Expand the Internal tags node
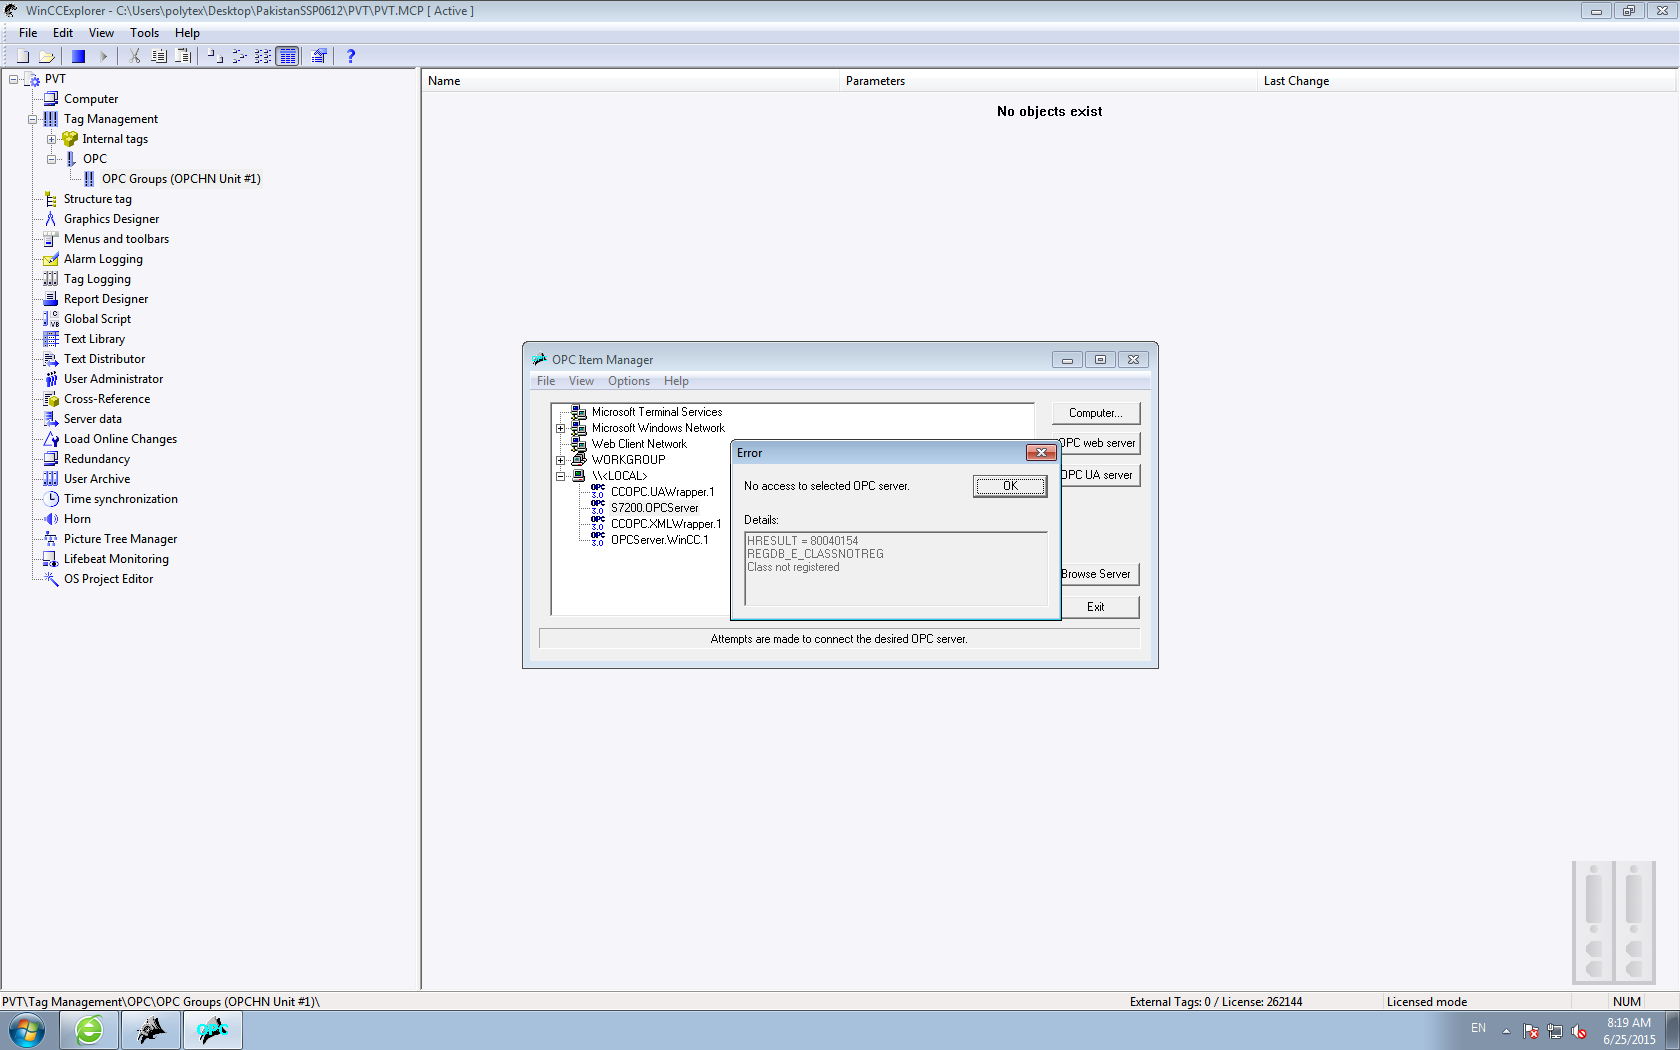 coord(52,139)
